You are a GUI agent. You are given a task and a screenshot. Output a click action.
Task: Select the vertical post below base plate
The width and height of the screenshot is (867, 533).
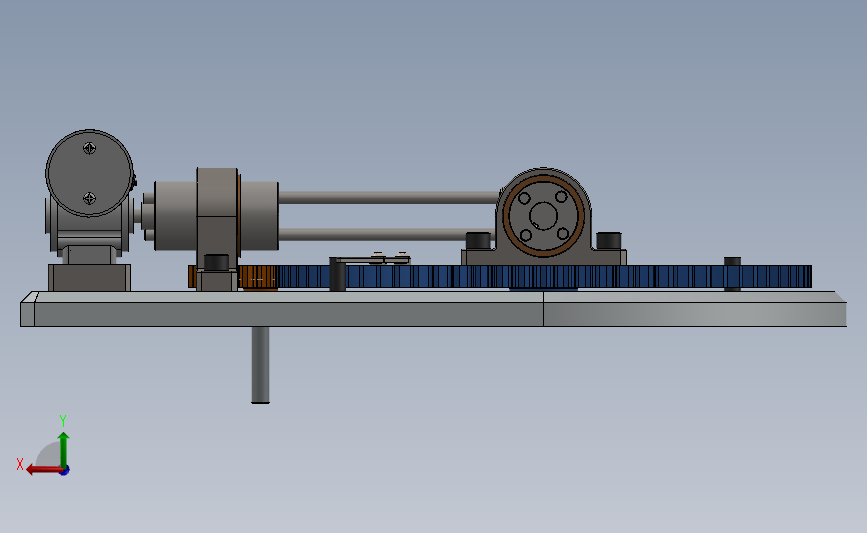[260, 365]
